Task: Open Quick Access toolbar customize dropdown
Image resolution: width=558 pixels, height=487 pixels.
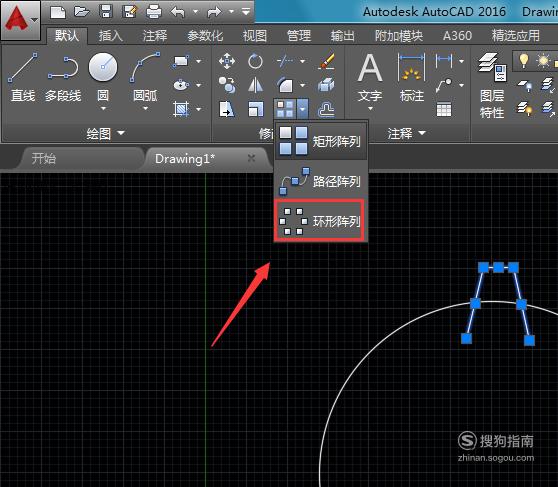Action: [246, 12]
